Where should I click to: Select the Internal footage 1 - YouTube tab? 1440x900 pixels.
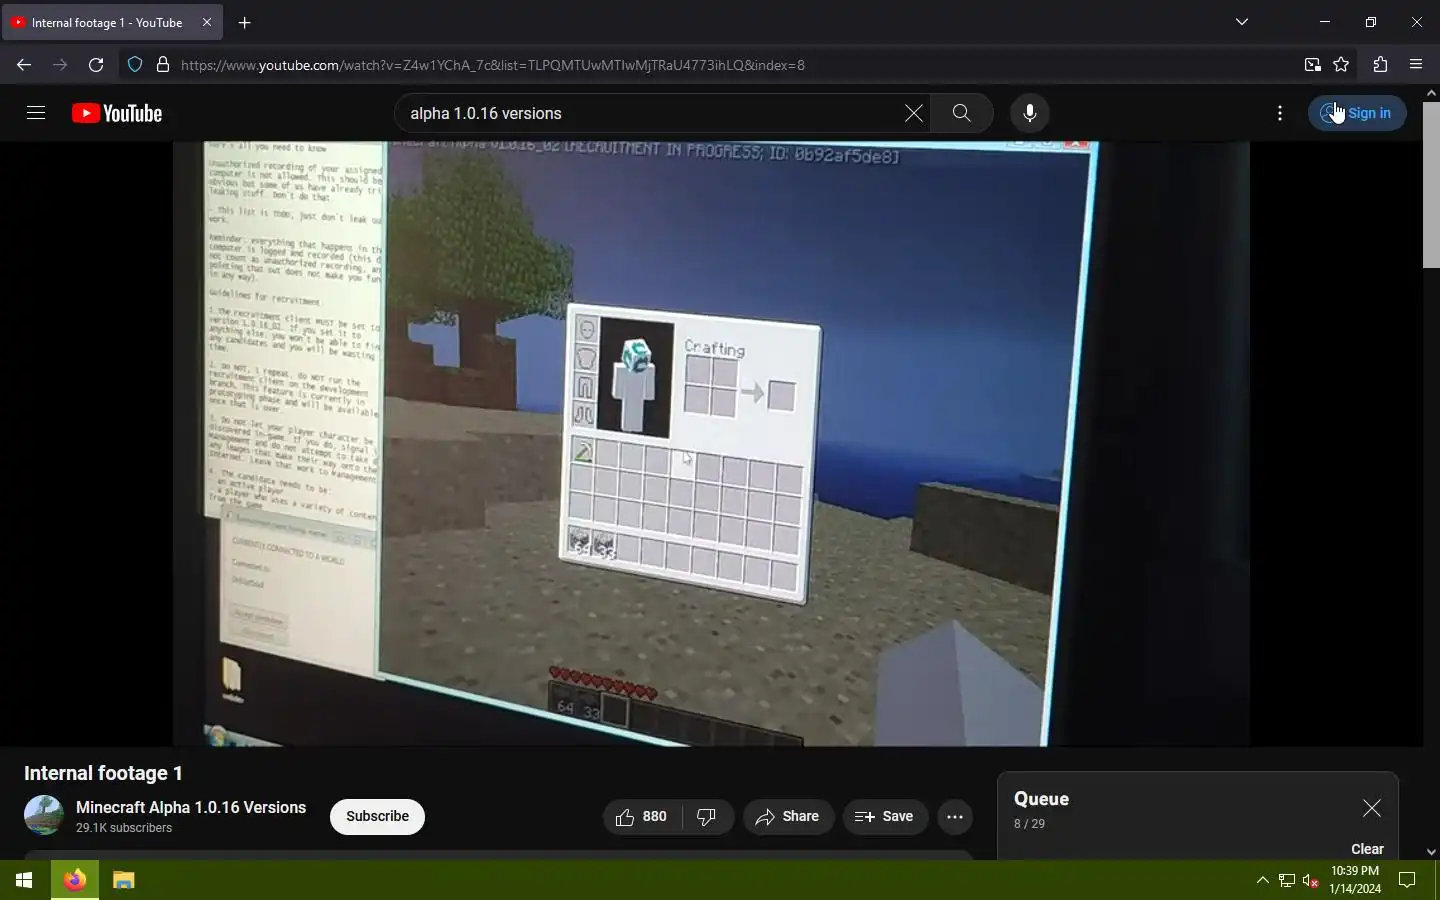click(x=112, y=22)
